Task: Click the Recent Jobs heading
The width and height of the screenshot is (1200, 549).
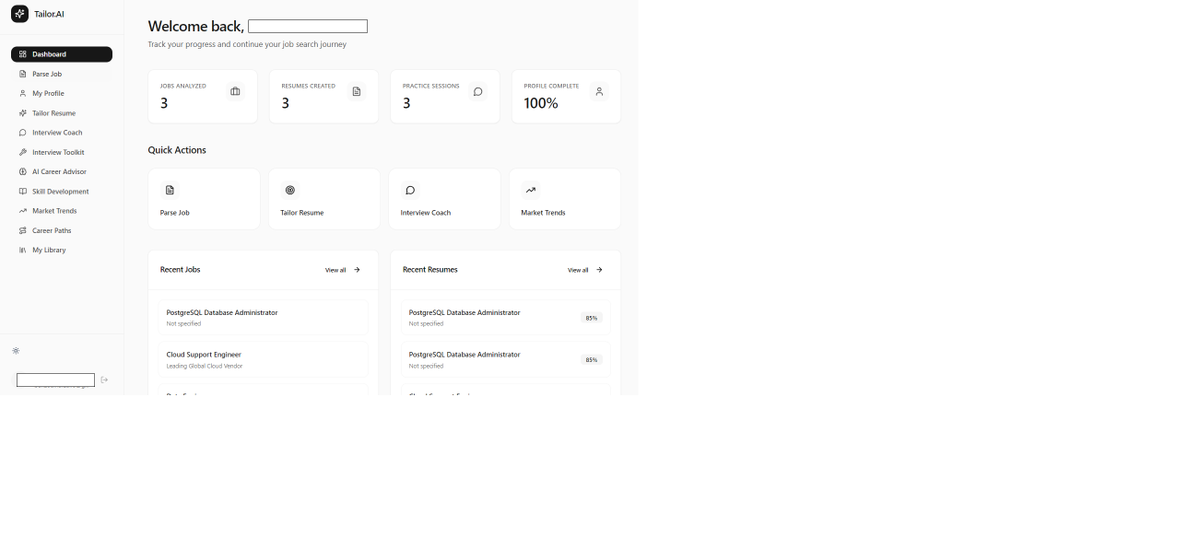Action: [x=180, y=270]
